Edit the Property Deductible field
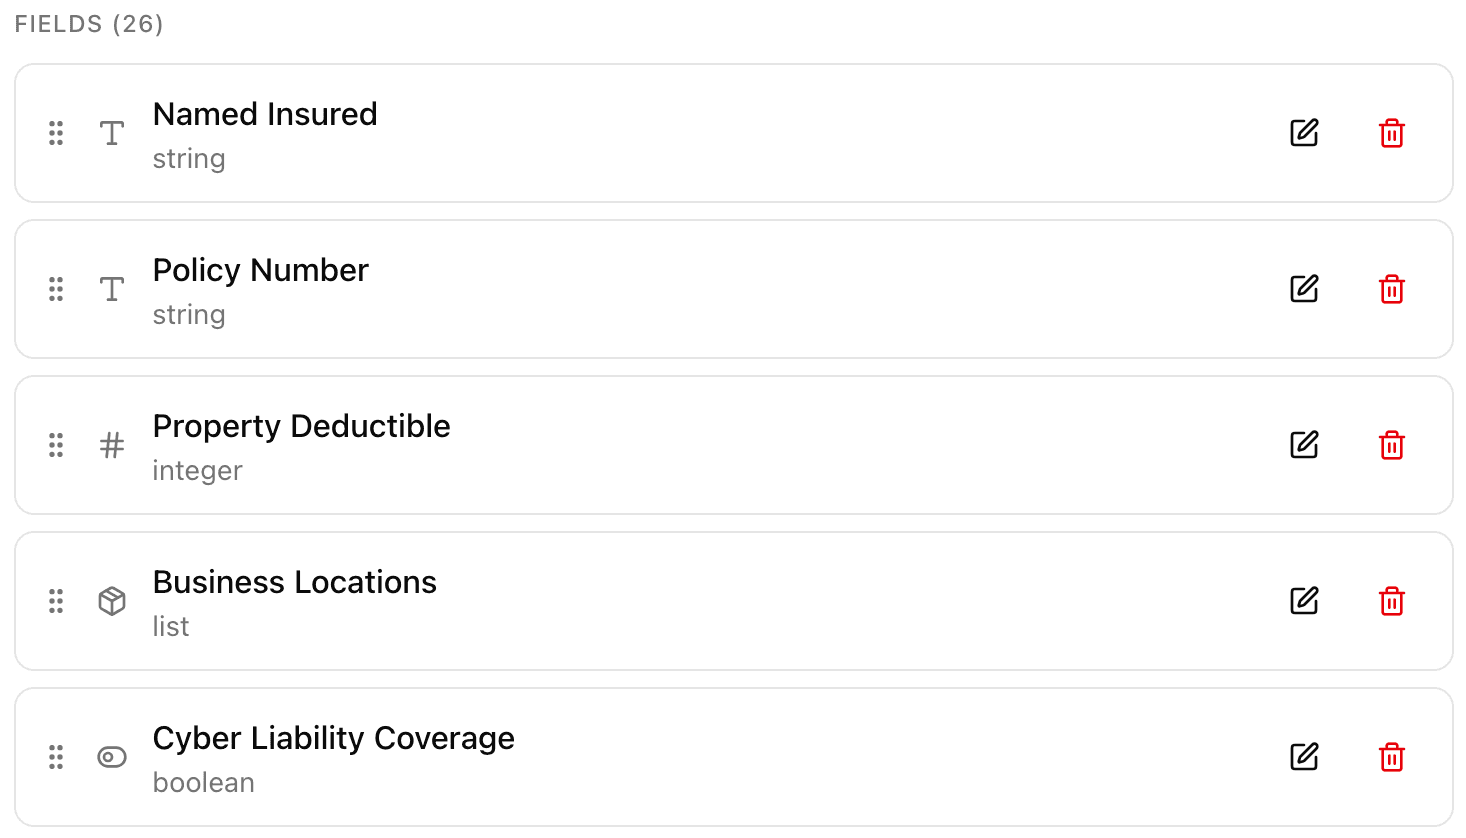Image resolution: width=1466 pixels, height=838 pixels. (1304, 445)
